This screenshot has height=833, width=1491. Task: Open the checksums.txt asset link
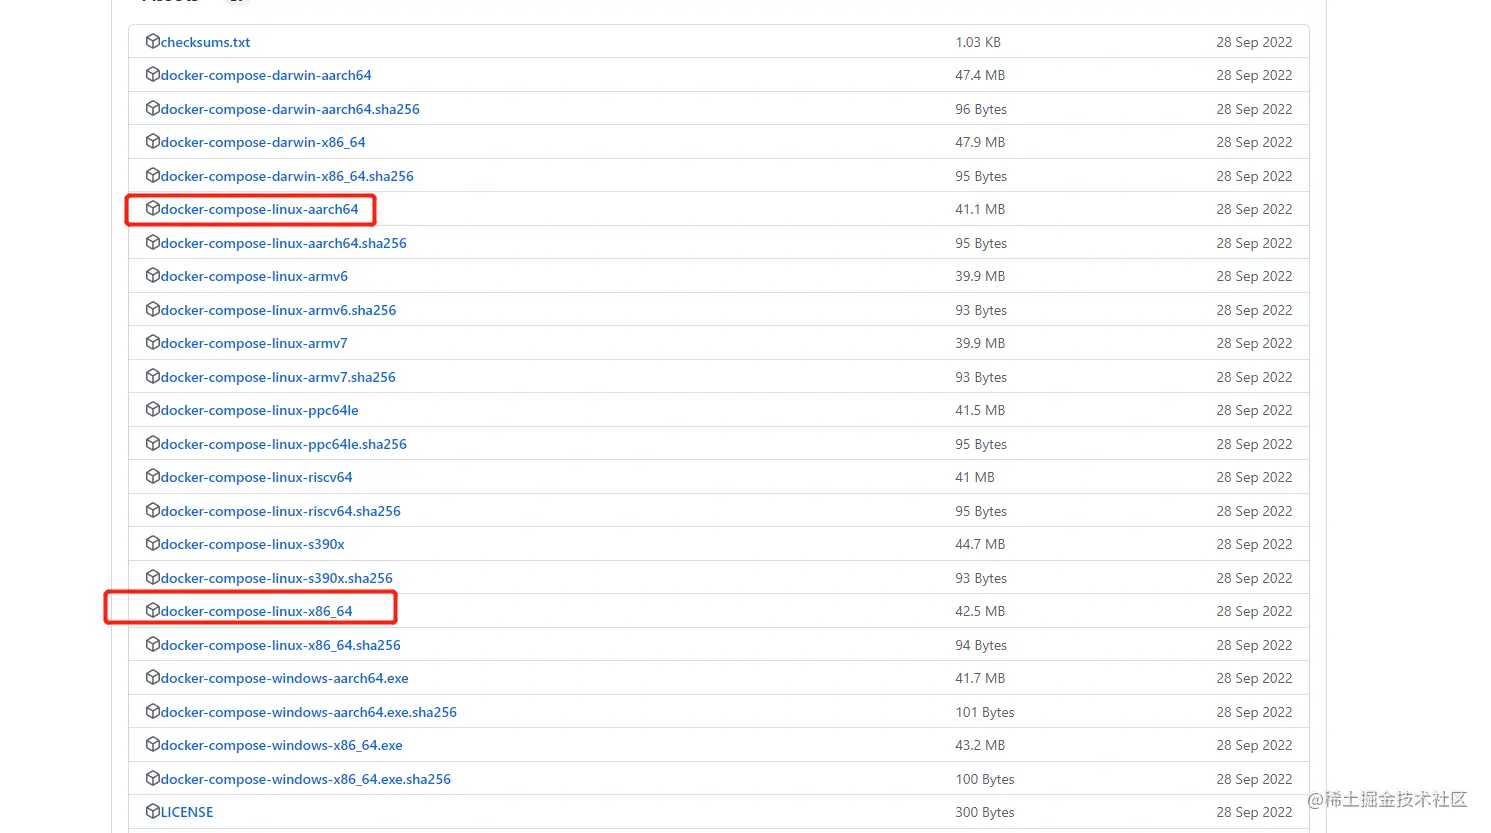click(x=205, y=42)
